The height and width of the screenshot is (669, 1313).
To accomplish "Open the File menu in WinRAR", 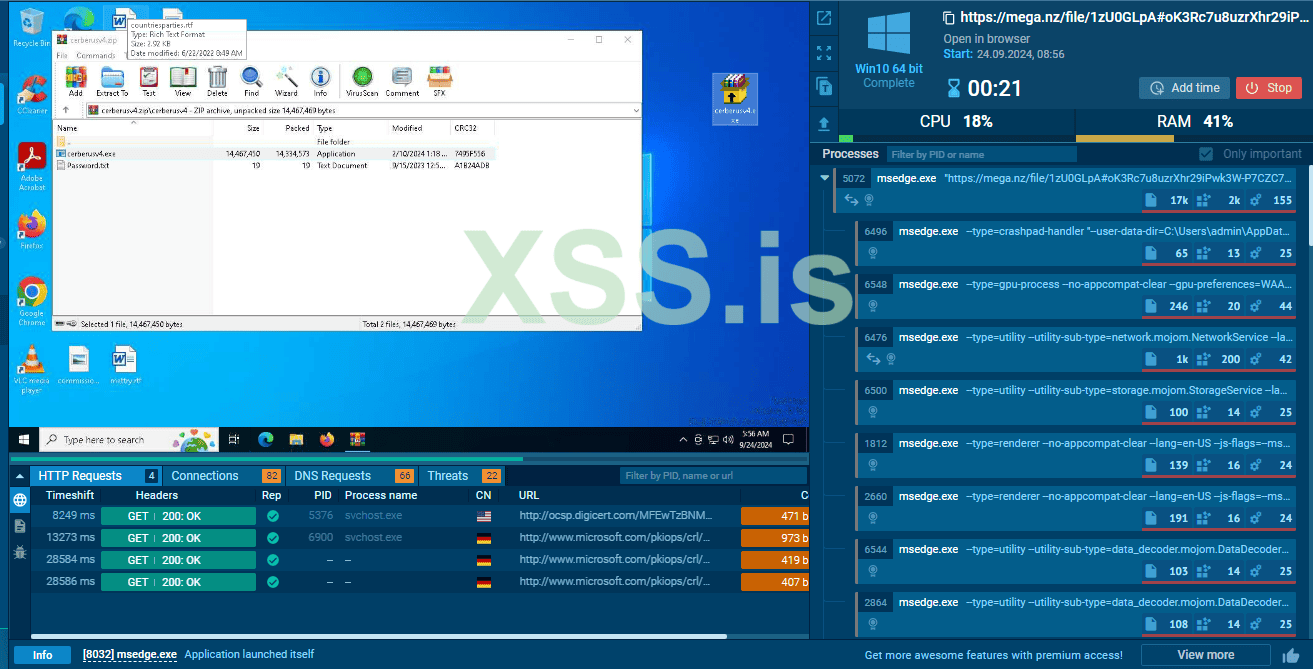I will point(62,56).
